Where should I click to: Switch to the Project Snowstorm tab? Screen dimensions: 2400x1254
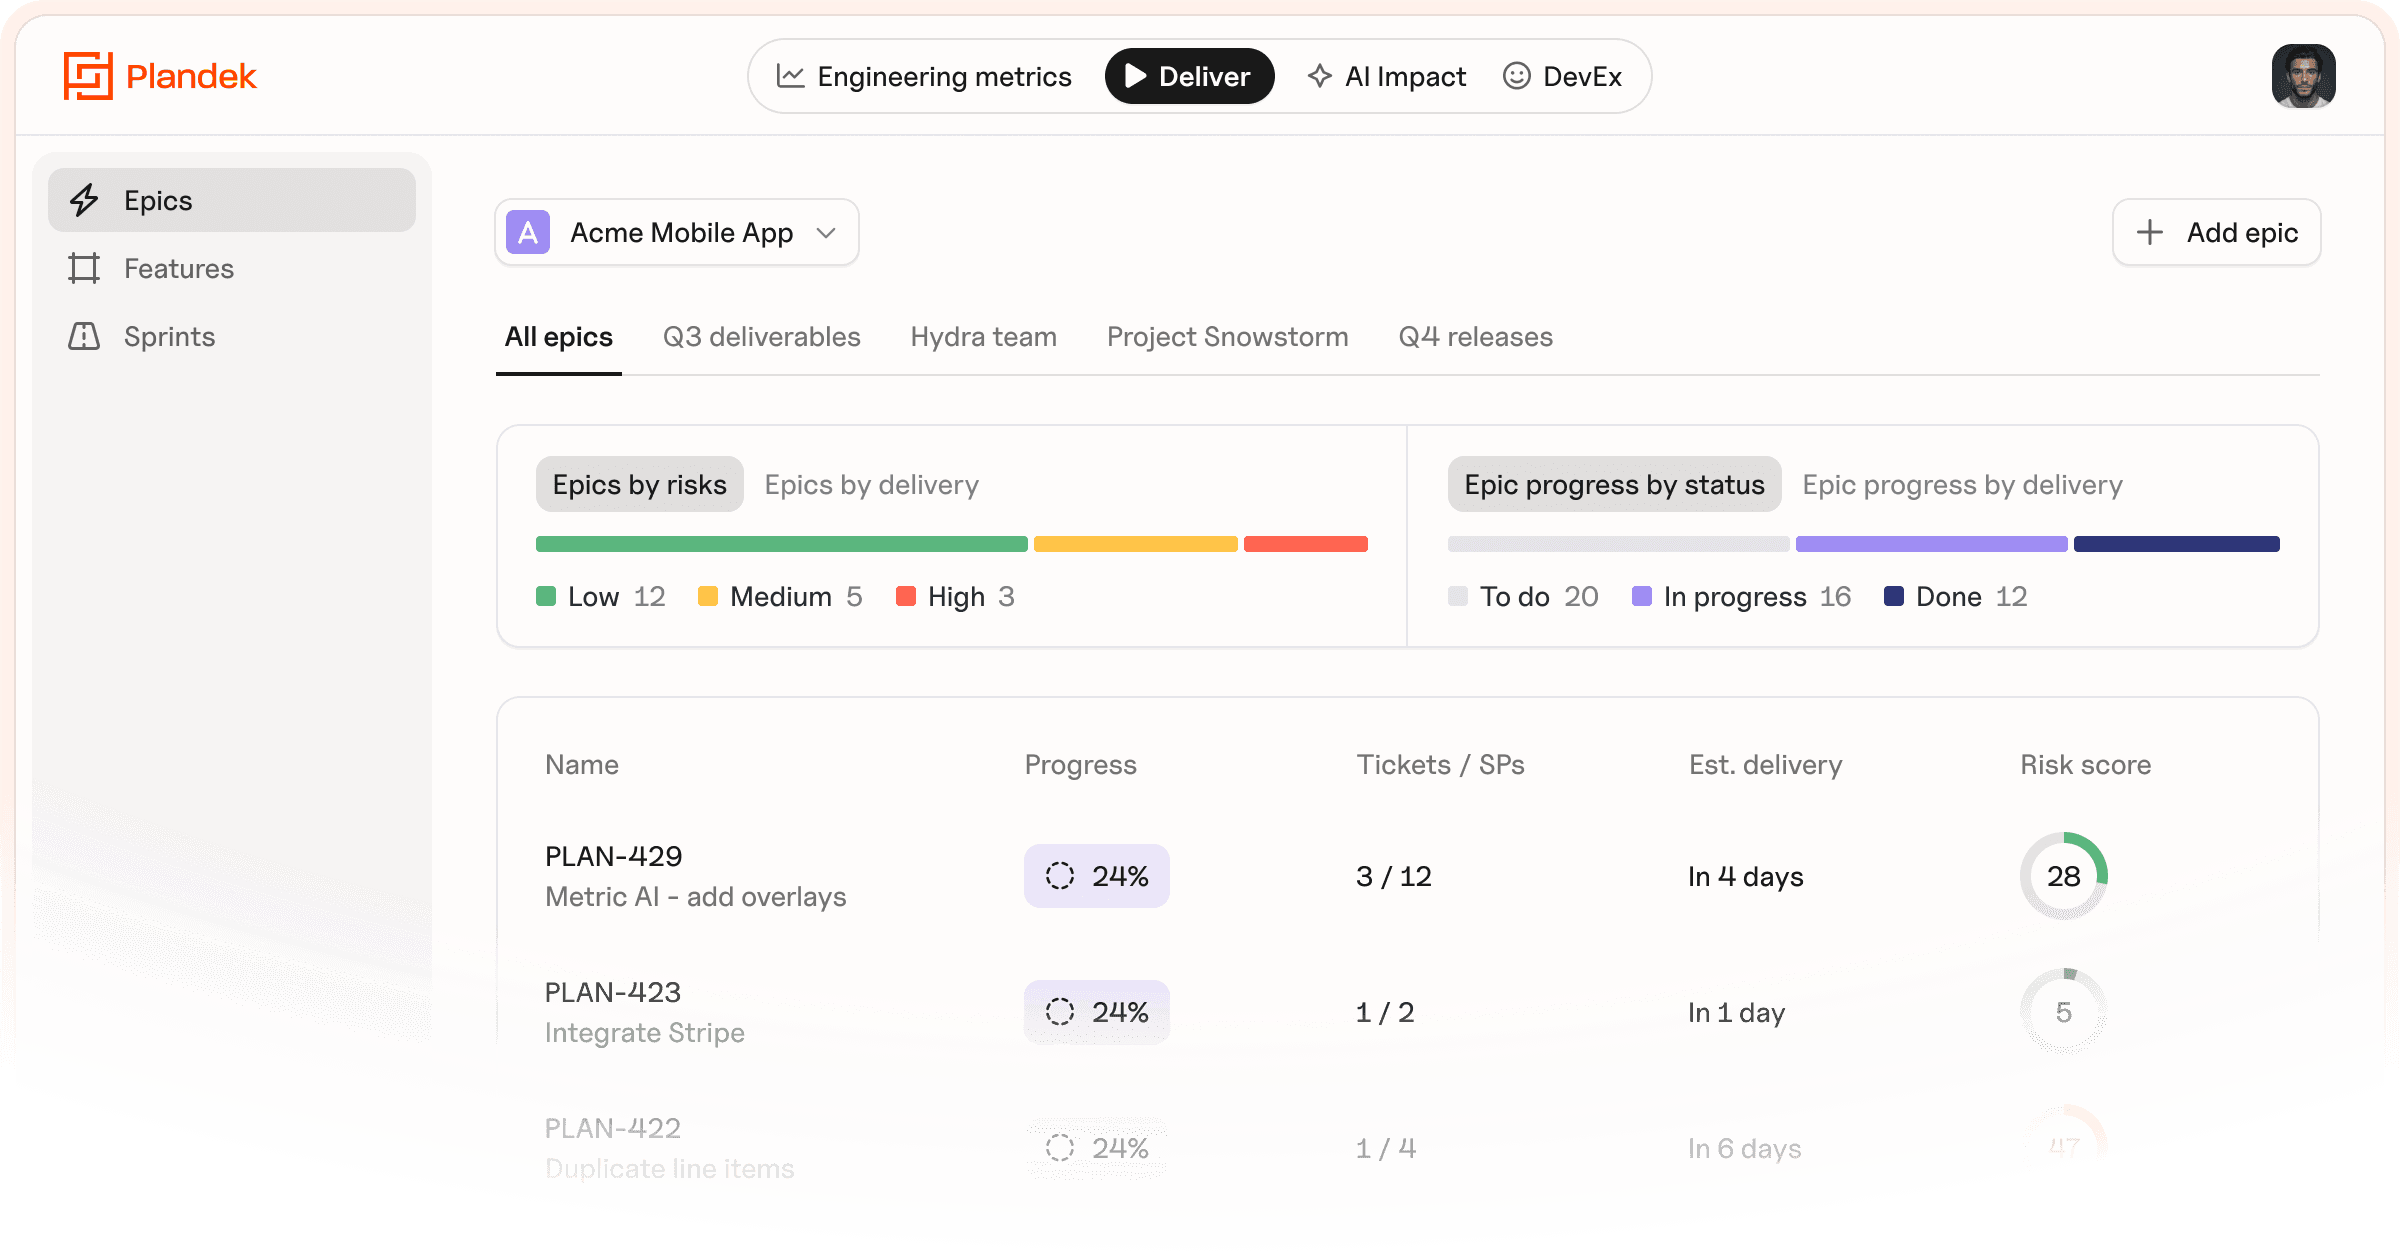(1227, 337)
